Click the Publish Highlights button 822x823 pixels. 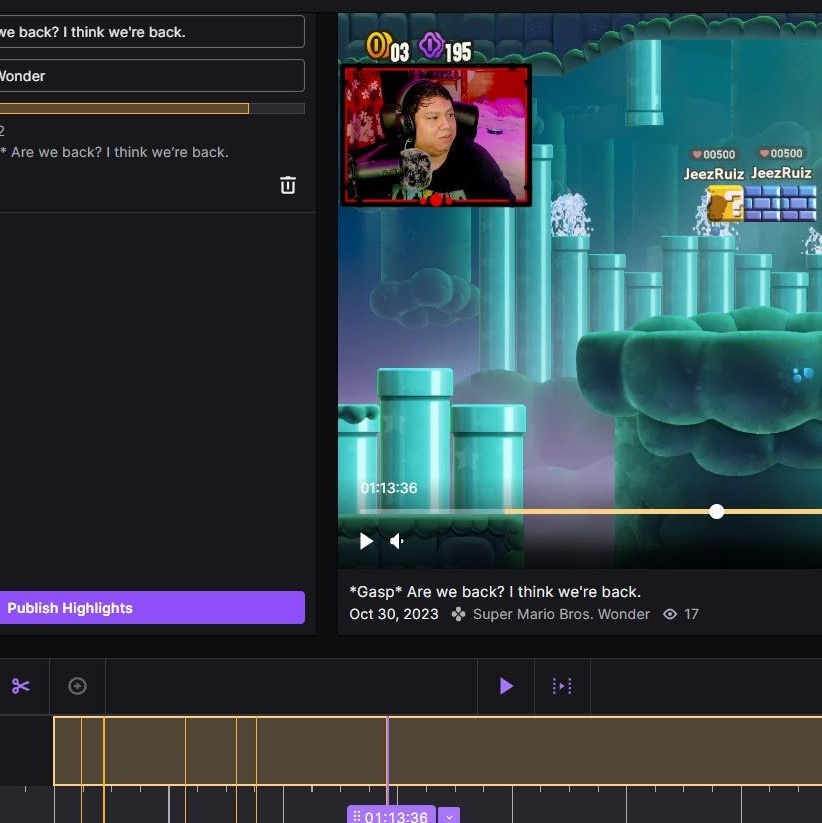[152, 608]
